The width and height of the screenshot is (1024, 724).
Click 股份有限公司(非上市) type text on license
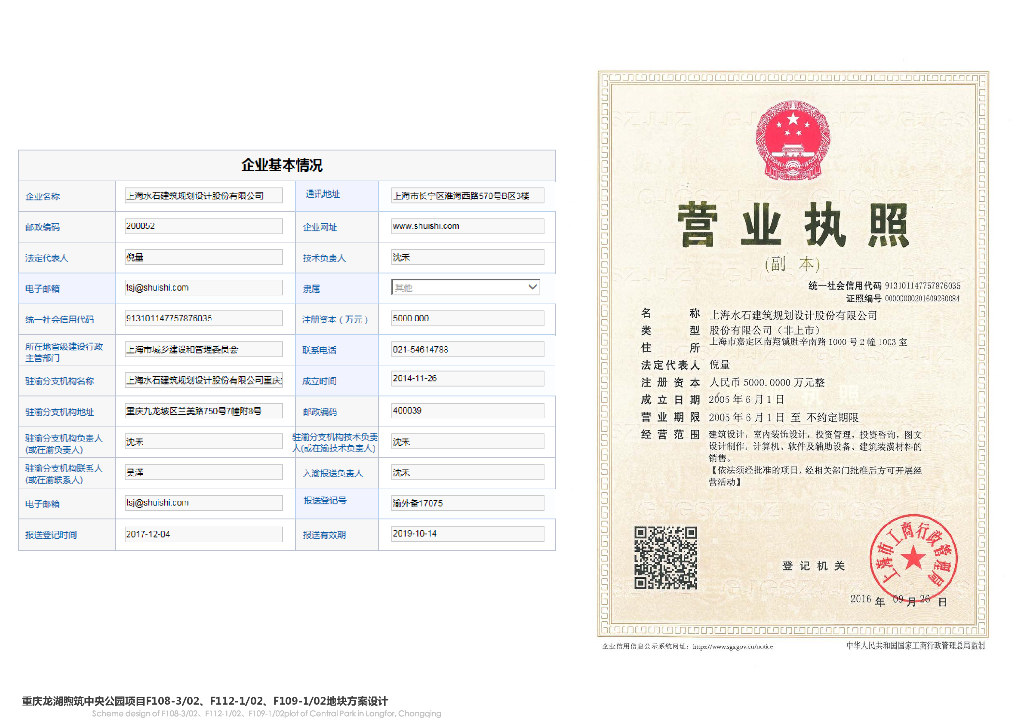[765, 330]
